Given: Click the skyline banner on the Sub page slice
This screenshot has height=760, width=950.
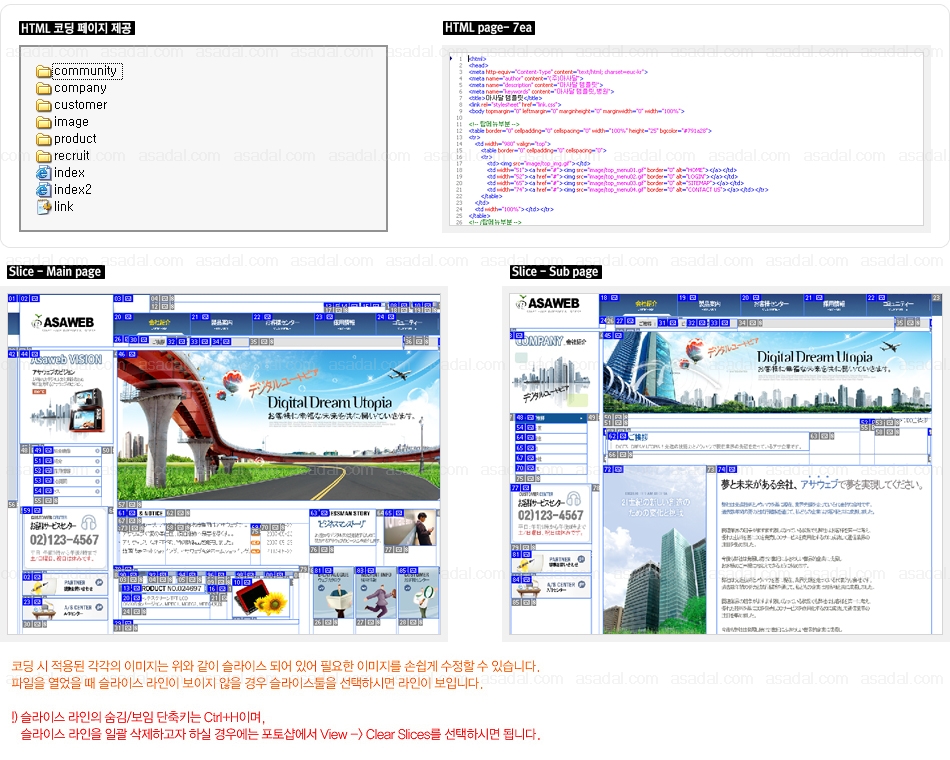Looking at the screenshot, I should 767,372.
